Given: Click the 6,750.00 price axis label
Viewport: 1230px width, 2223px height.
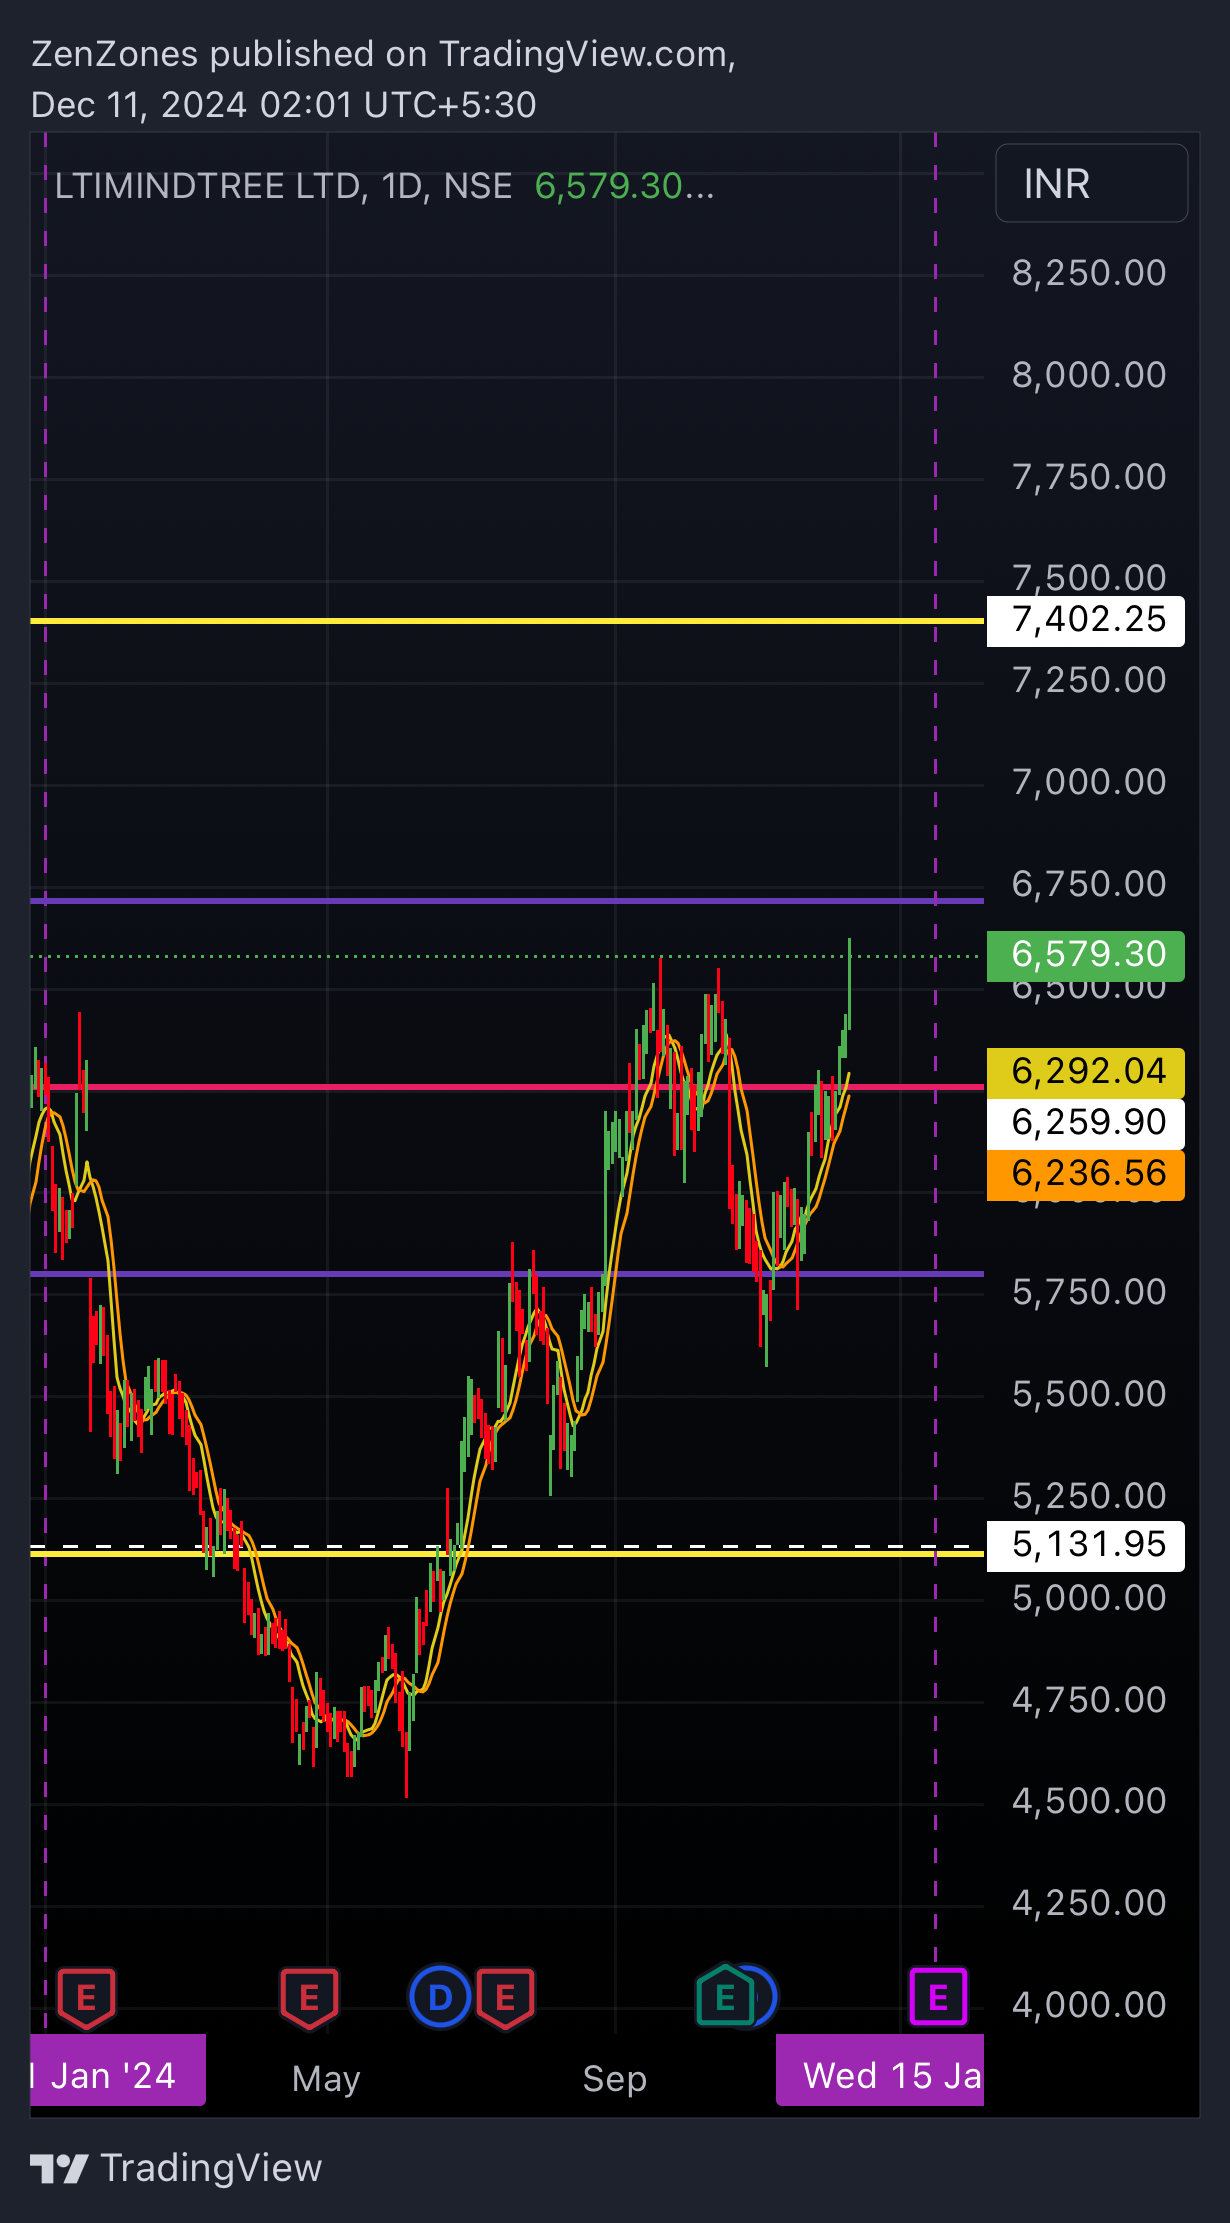Looking at the screenshot, I should click(1089, 884).
